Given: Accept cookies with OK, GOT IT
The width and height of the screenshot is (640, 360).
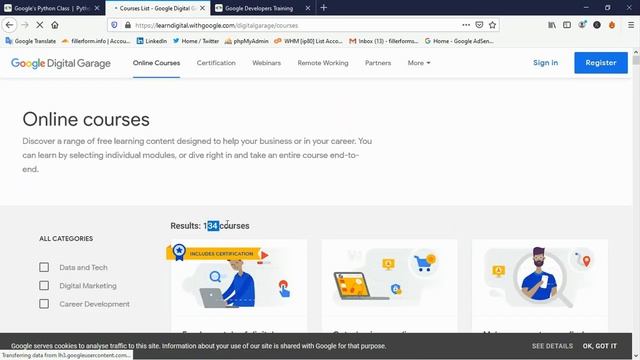Looking at the screenshot, I should (600, 346).
